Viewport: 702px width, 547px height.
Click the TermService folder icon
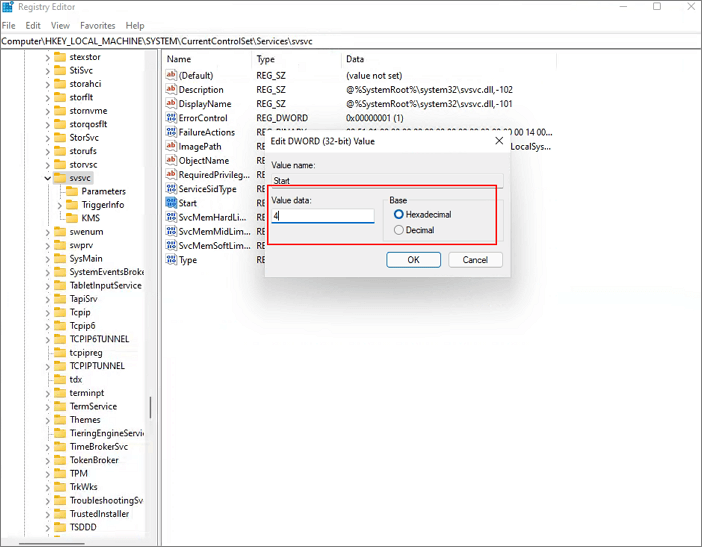coord(60,406)
